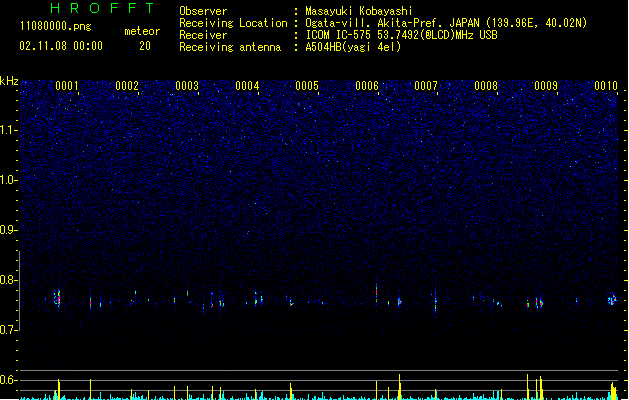Viewport: 629px width, 400px height.
Task: Click time marker 0007
Action: 426,86
